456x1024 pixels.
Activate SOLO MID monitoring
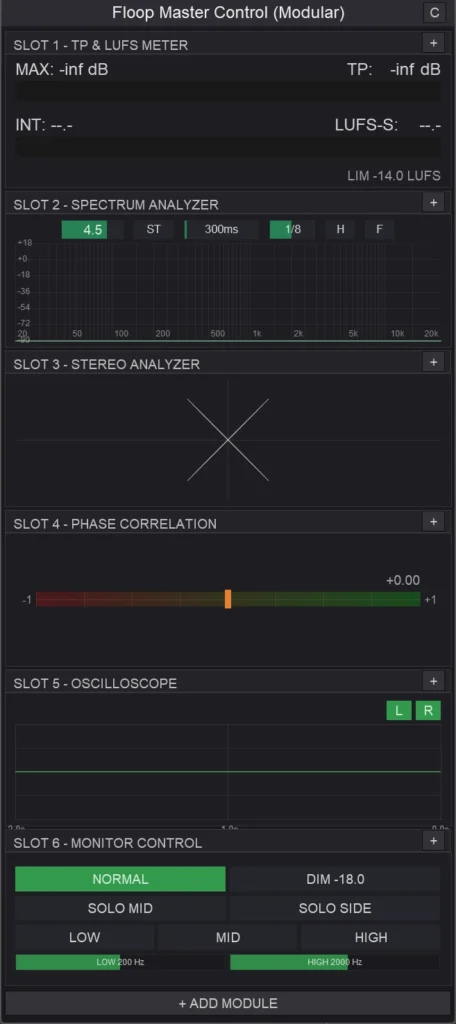[x=120, y=908]
